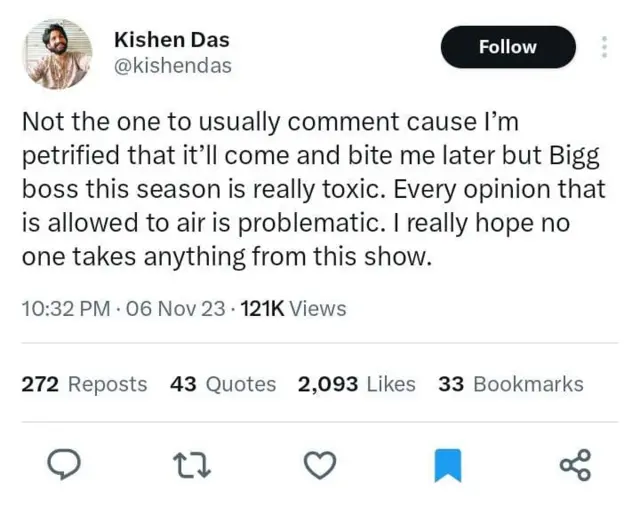640x505 pixels.
Task: Toggle the blue bookmark icon
Action: pyautogui.click(x=447, y=465)
